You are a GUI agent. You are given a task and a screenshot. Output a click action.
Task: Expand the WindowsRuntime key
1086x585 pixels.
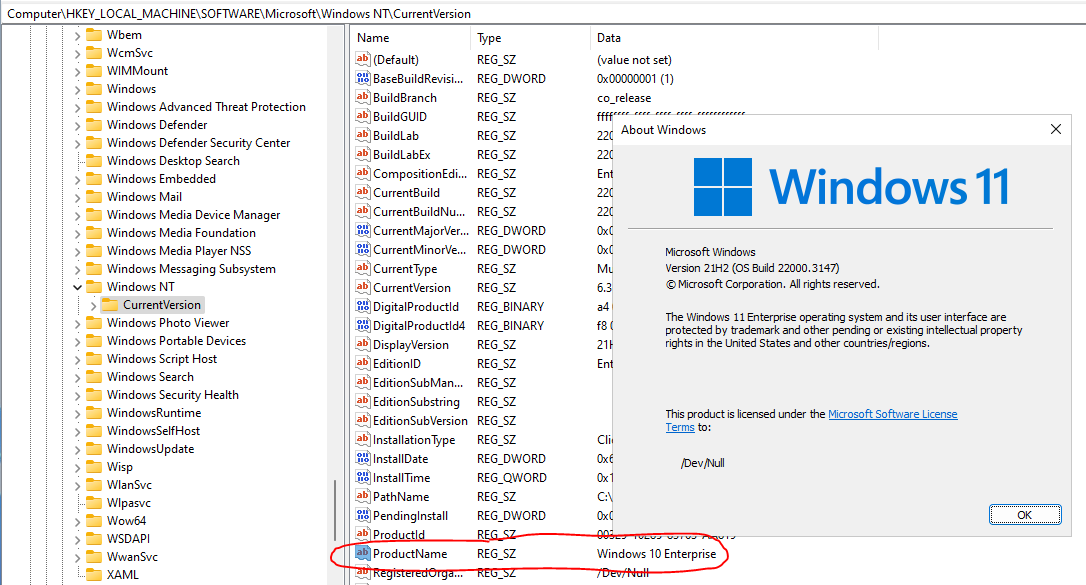tap(77, 413)
